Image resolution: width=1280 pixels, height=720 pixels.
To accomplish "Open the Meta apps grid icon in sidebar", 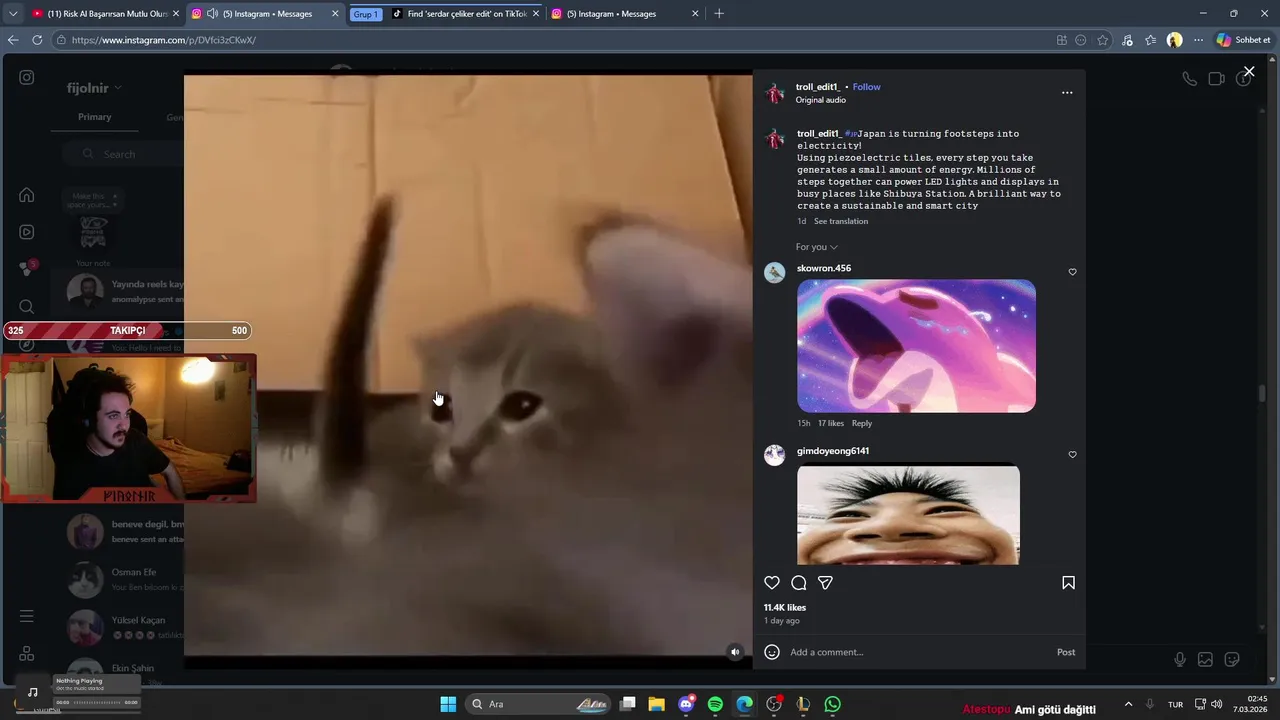I will coord(27,653).
